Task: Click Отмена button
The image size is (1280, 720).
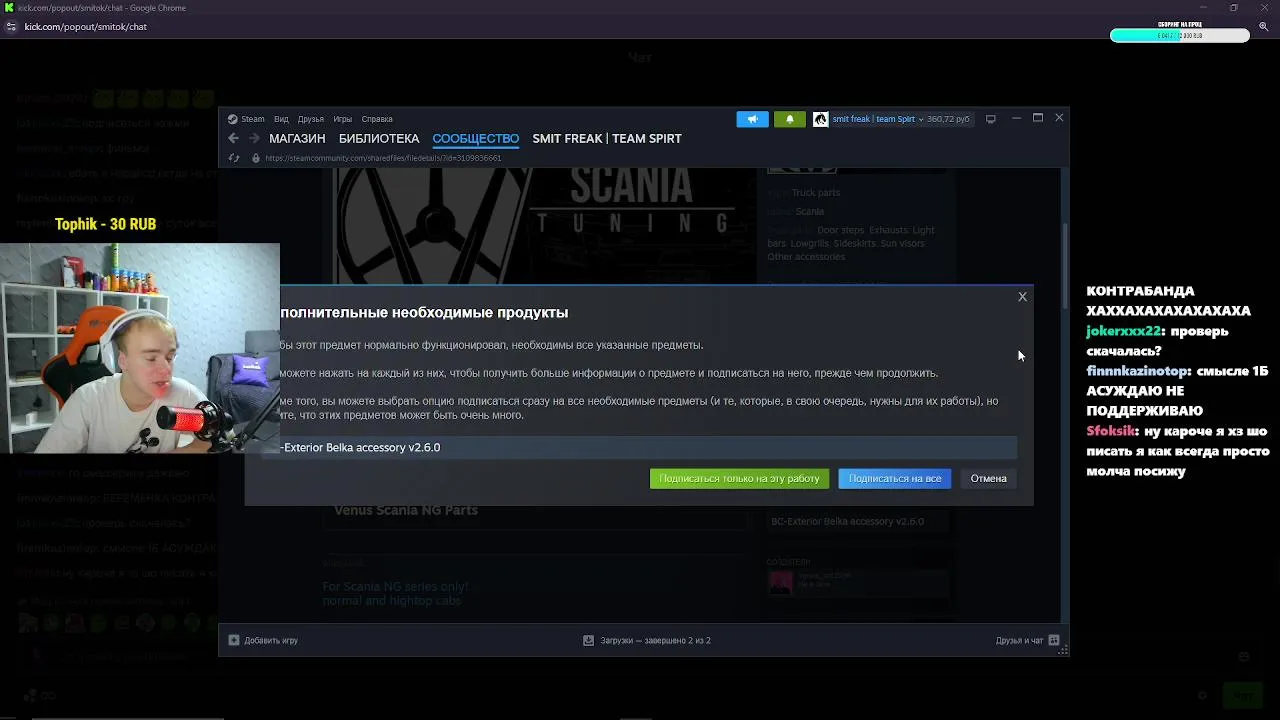Action: tap(988, 478)
